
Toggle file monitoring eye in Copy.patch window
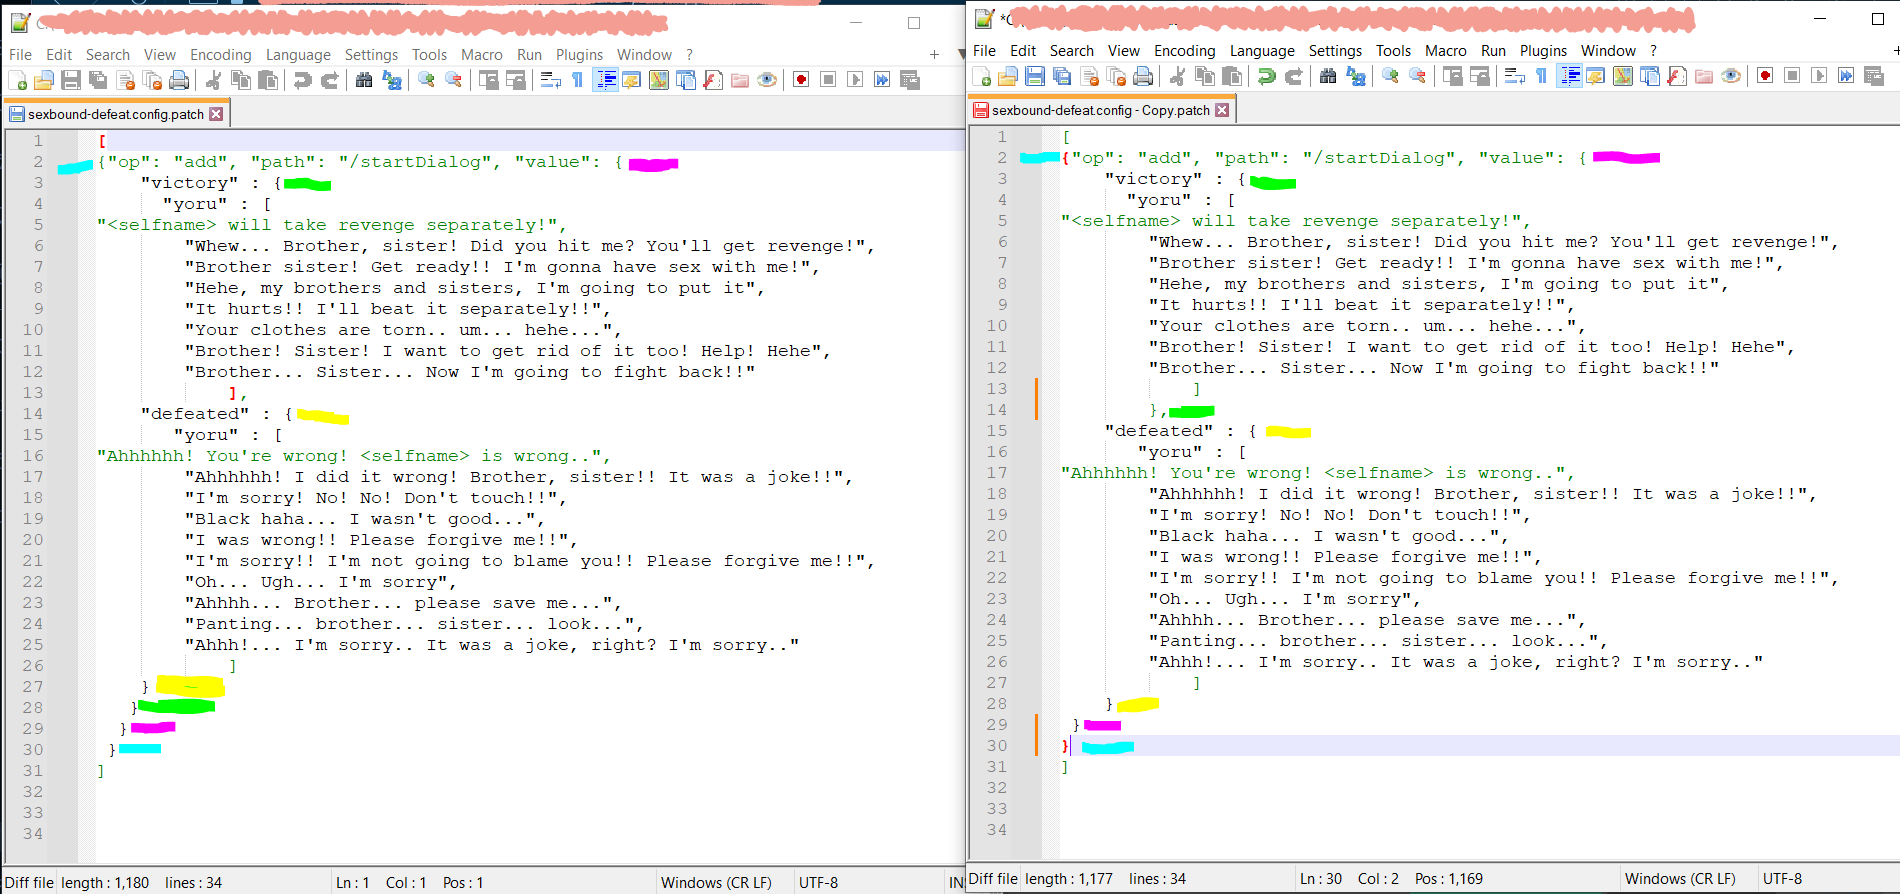coord(1731,76)
